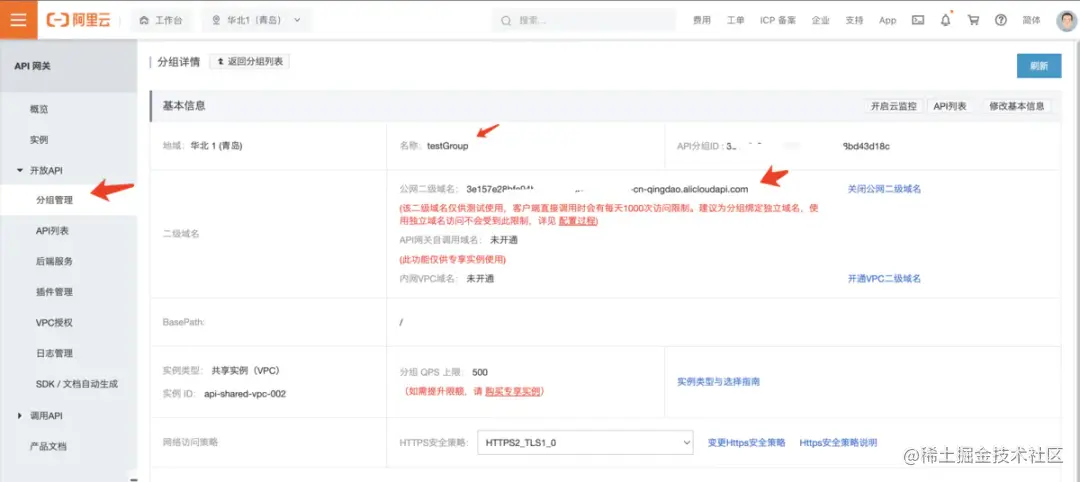This screenshot has width=1080, height=482.
Task: Click 开启云监控 button
Action: pos(893,106)
